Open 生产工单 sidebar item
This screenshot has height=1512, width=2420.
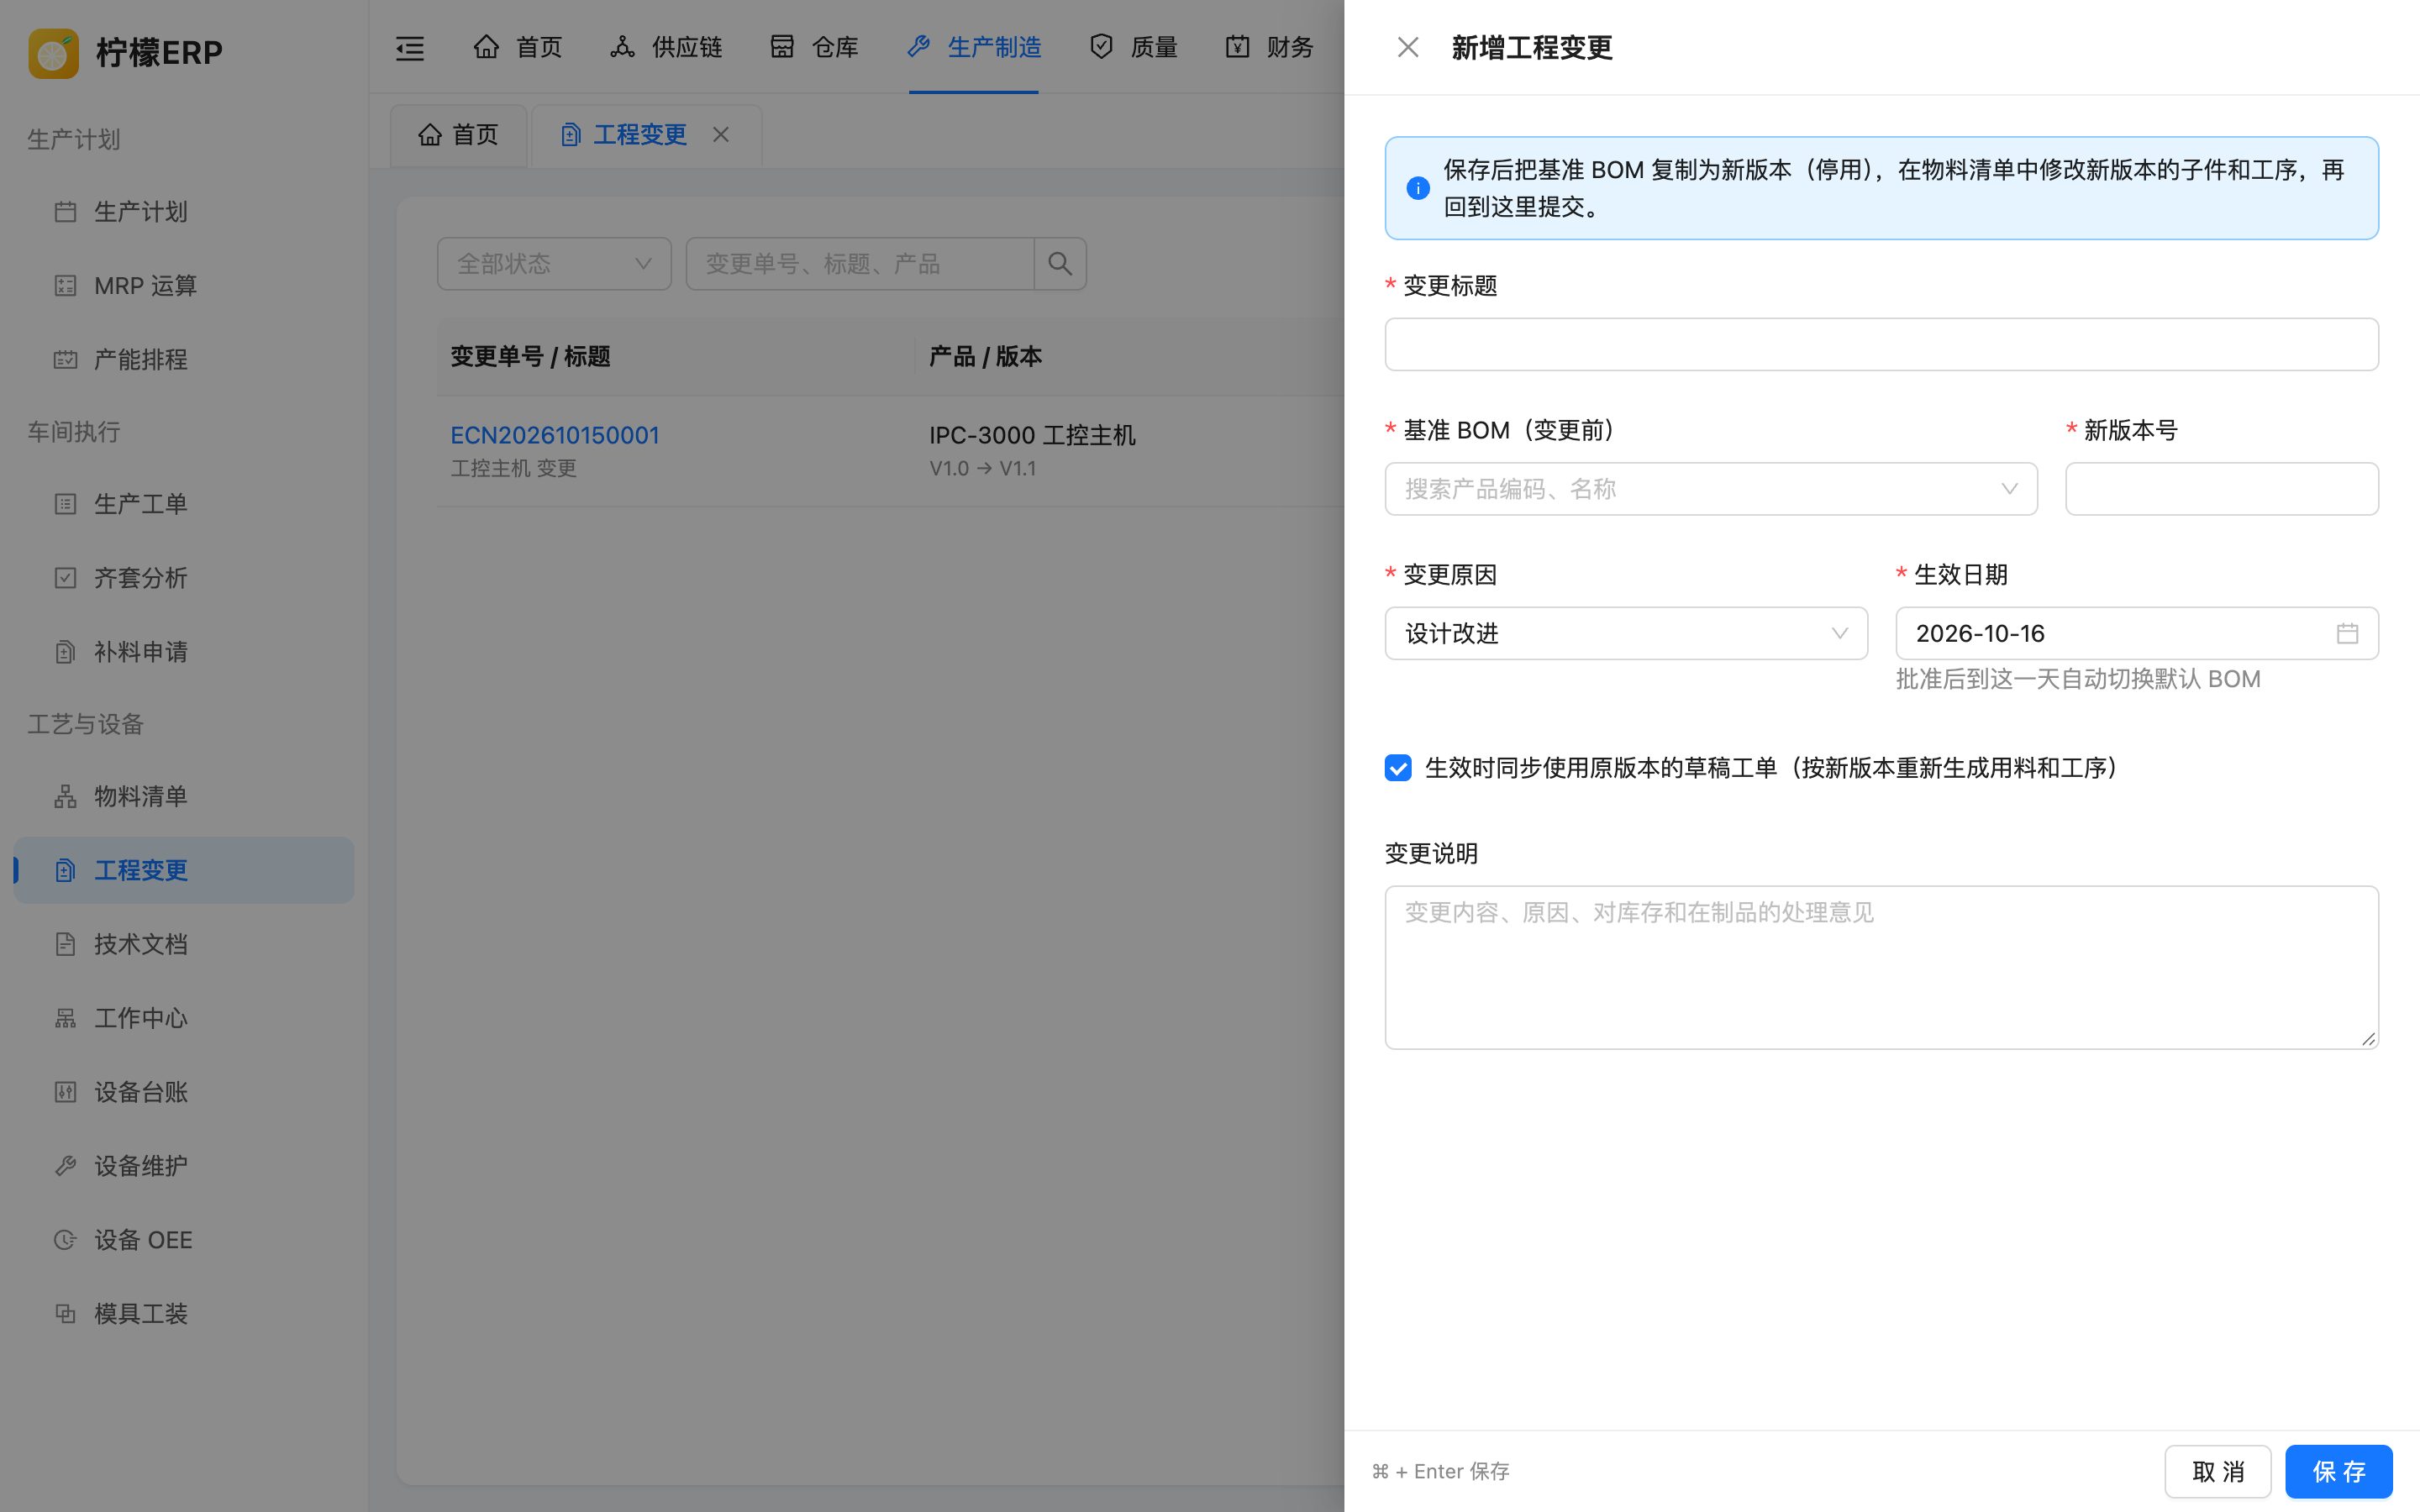click(184, 504)
